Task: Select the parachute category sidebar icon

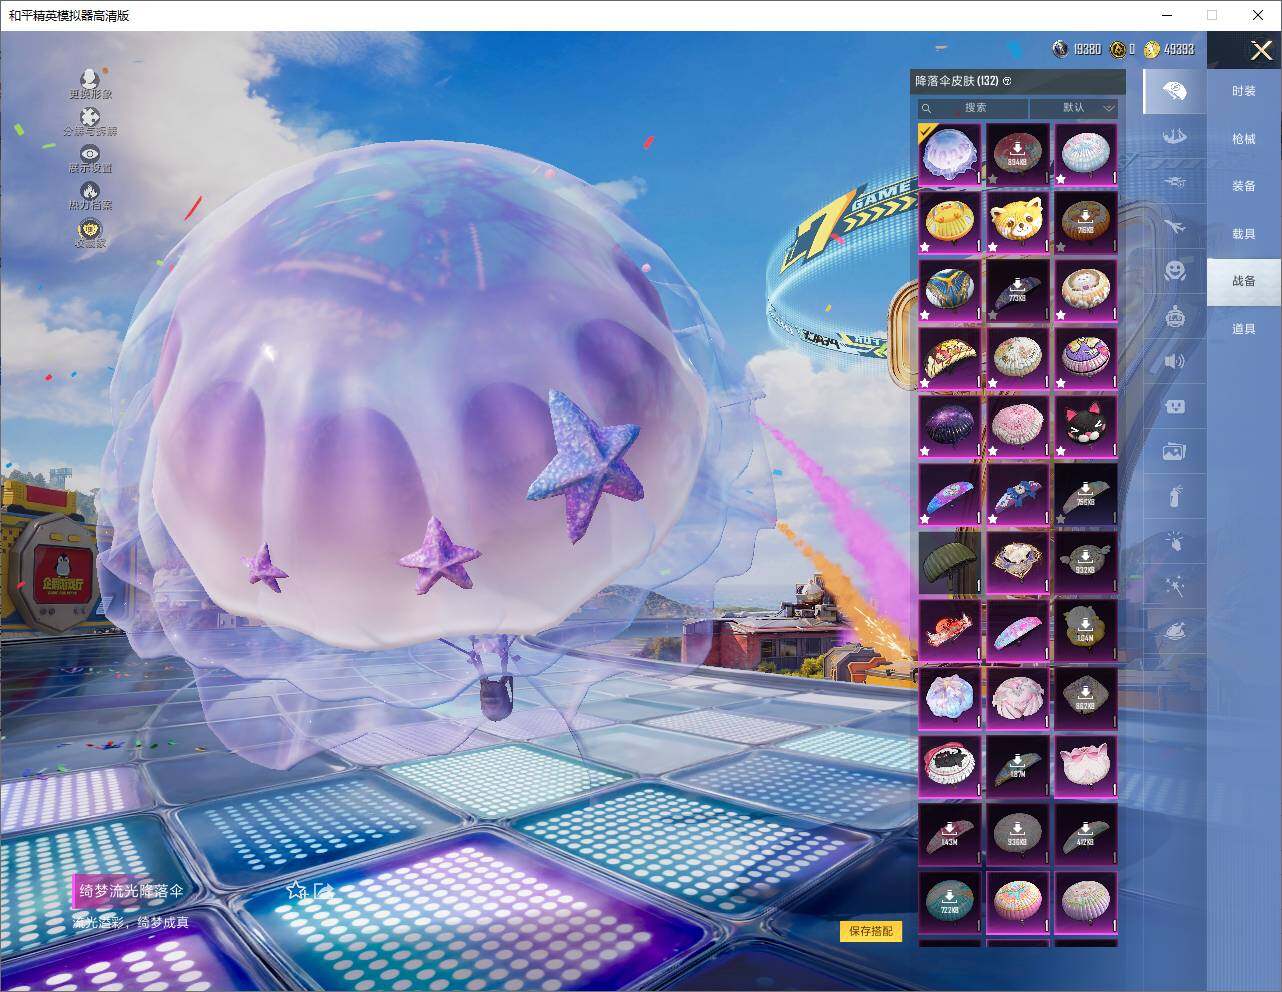Action: point(1175,92)
